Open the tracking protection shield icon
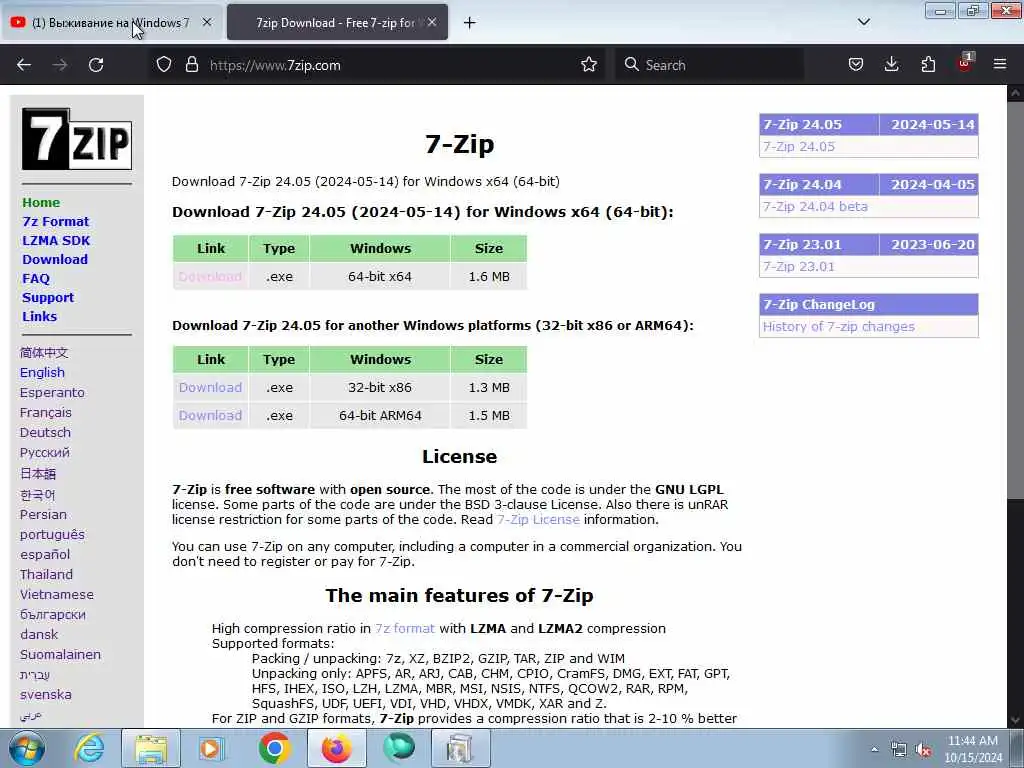The width and height of the screenshot is (1024, 768). click(164, 65)
